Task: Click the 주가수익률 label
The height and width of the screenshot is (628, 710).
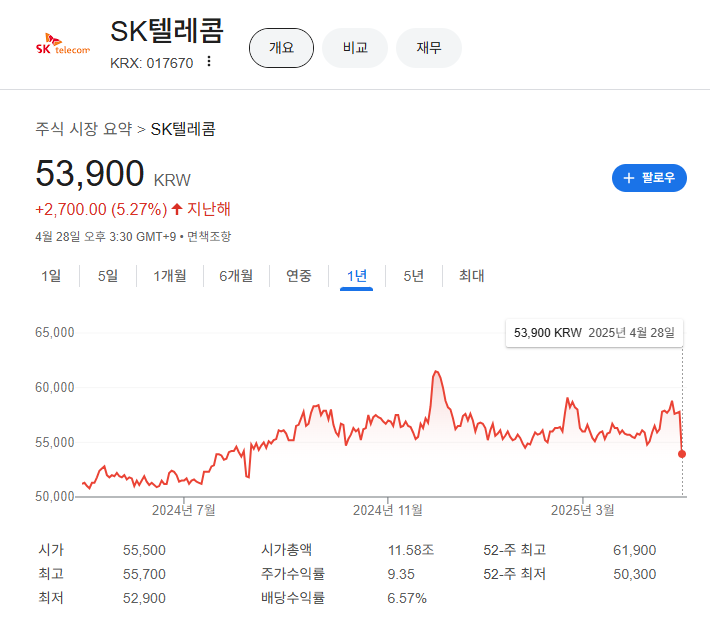Action: point(293,574)
